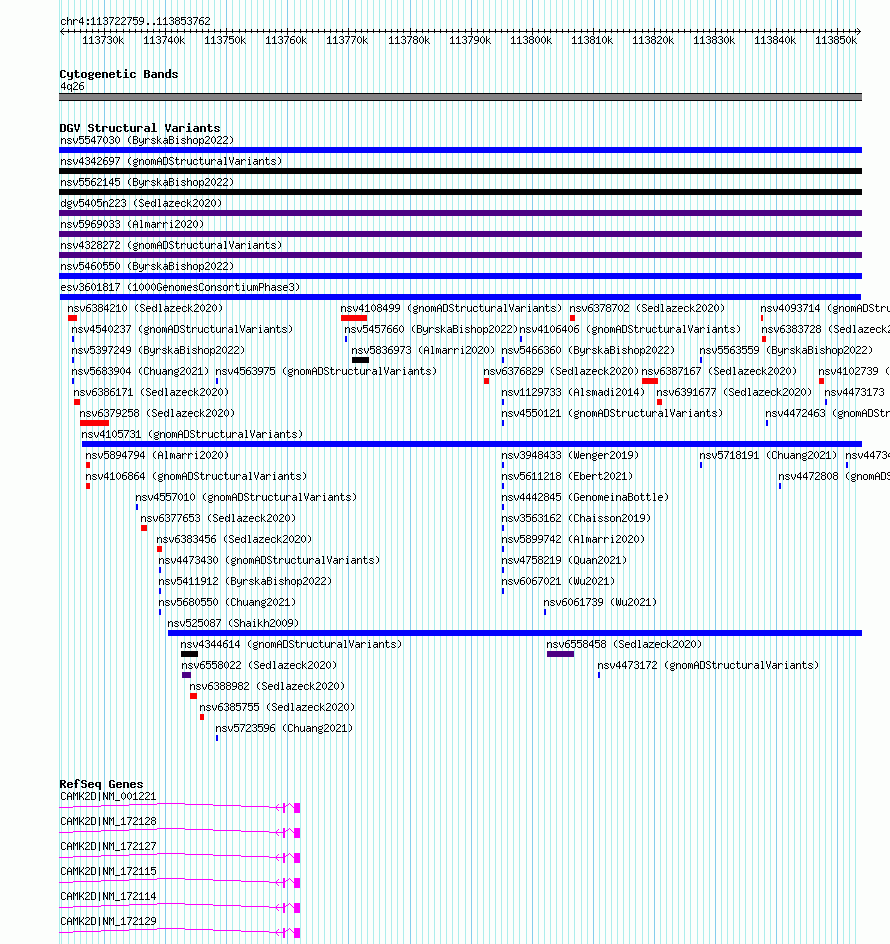The width and height of the screenshot is (890, 944).
Task: Select the nsv6378702 (Sedlazeck2020) label
Action: 647,308
